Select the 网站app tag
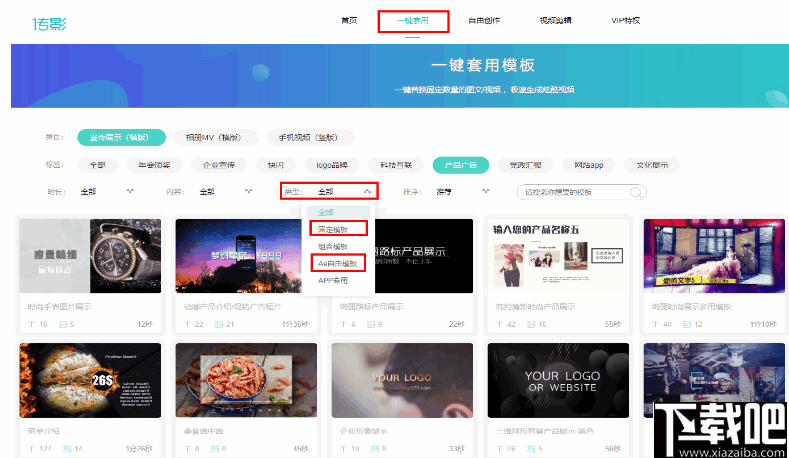The image size is (789, 458). tap(589, 165)
